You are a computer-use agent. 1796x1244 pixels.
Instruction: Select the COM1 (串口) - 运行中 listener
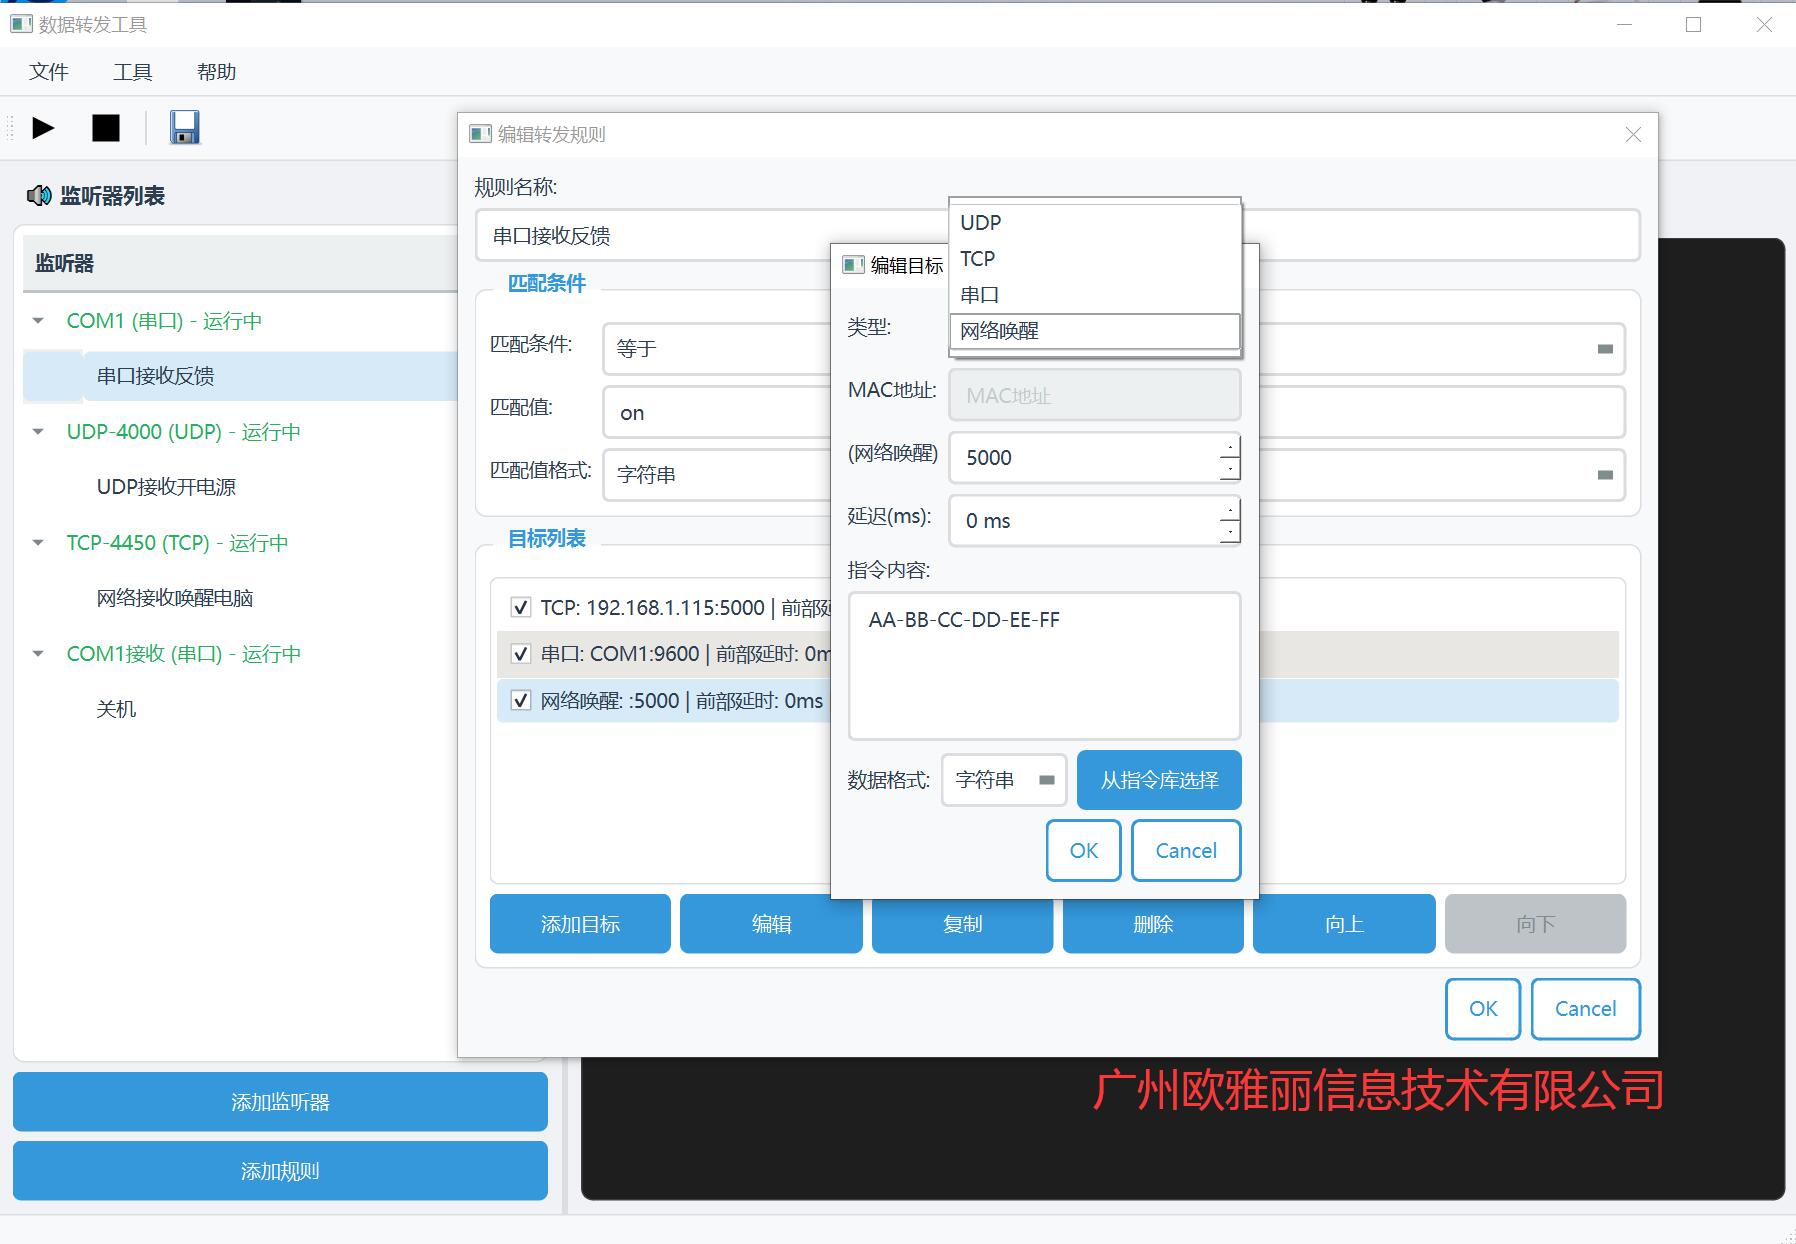point(164,321)
